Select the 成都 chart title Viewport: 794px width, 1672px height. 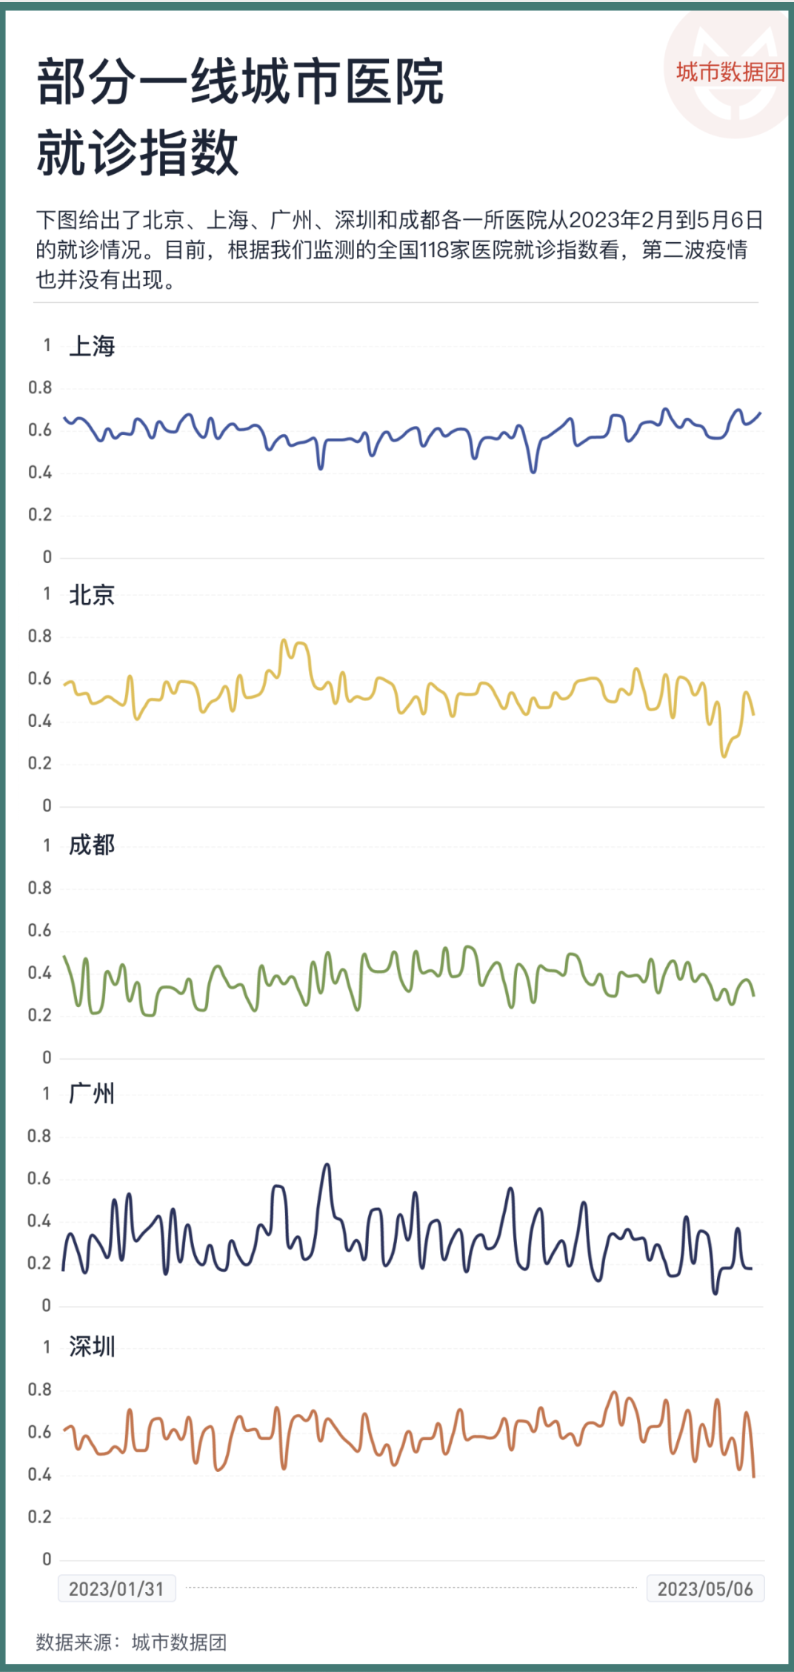point(92,845)
